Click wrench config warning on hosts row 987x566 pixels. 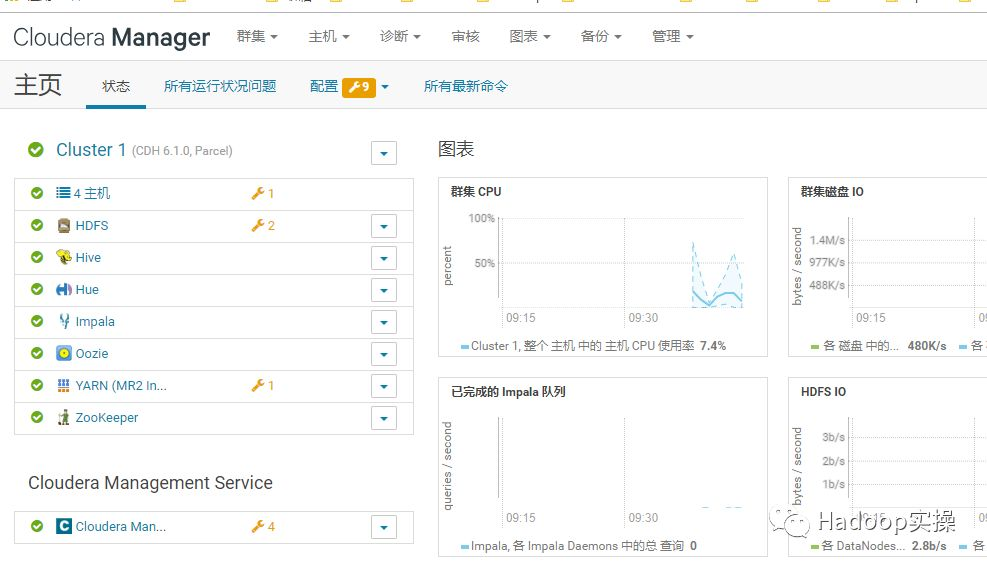click(x=257, y=193)
